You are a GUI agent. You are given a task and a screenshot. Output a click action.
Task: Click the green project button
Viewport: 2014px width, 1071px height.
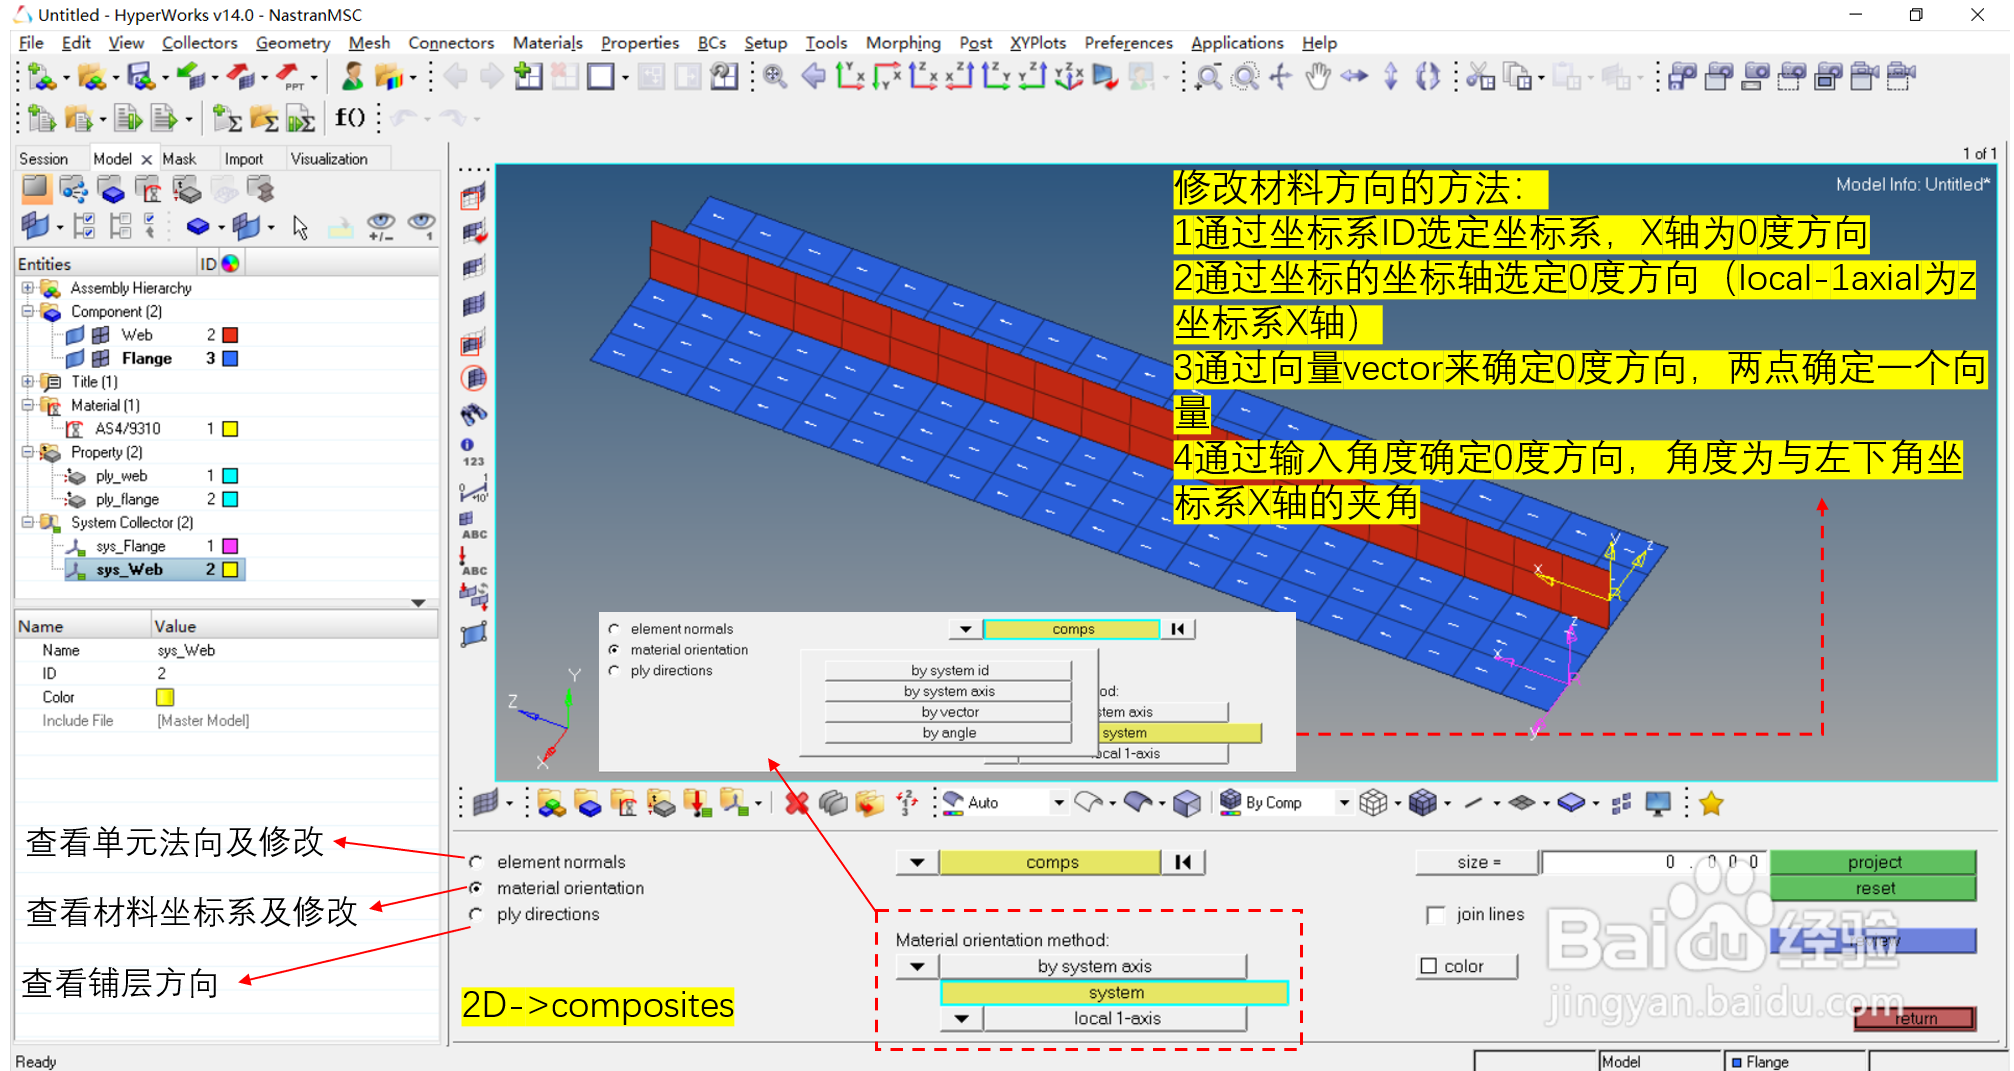click(x=1873, y=862)
